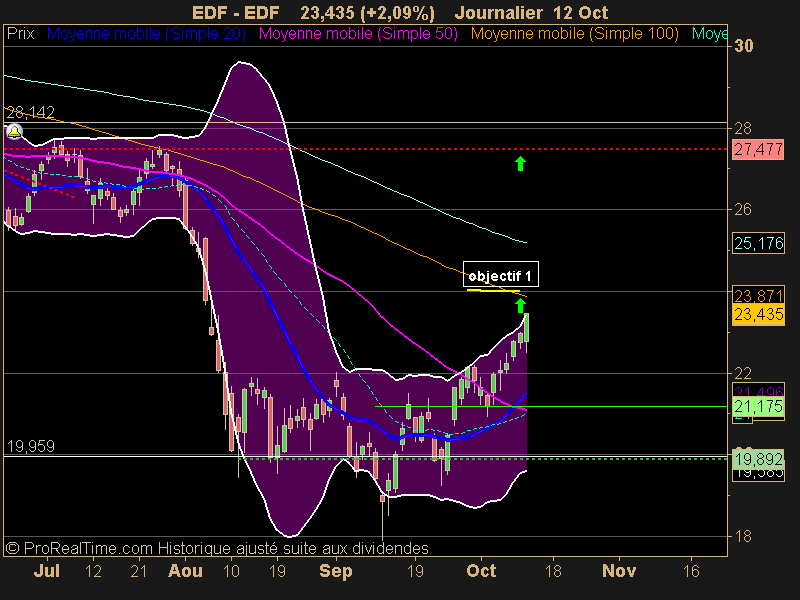Screen dimensions: 800x600
Task: Click the 12 date label after Jul
Action: click(93, 570)
